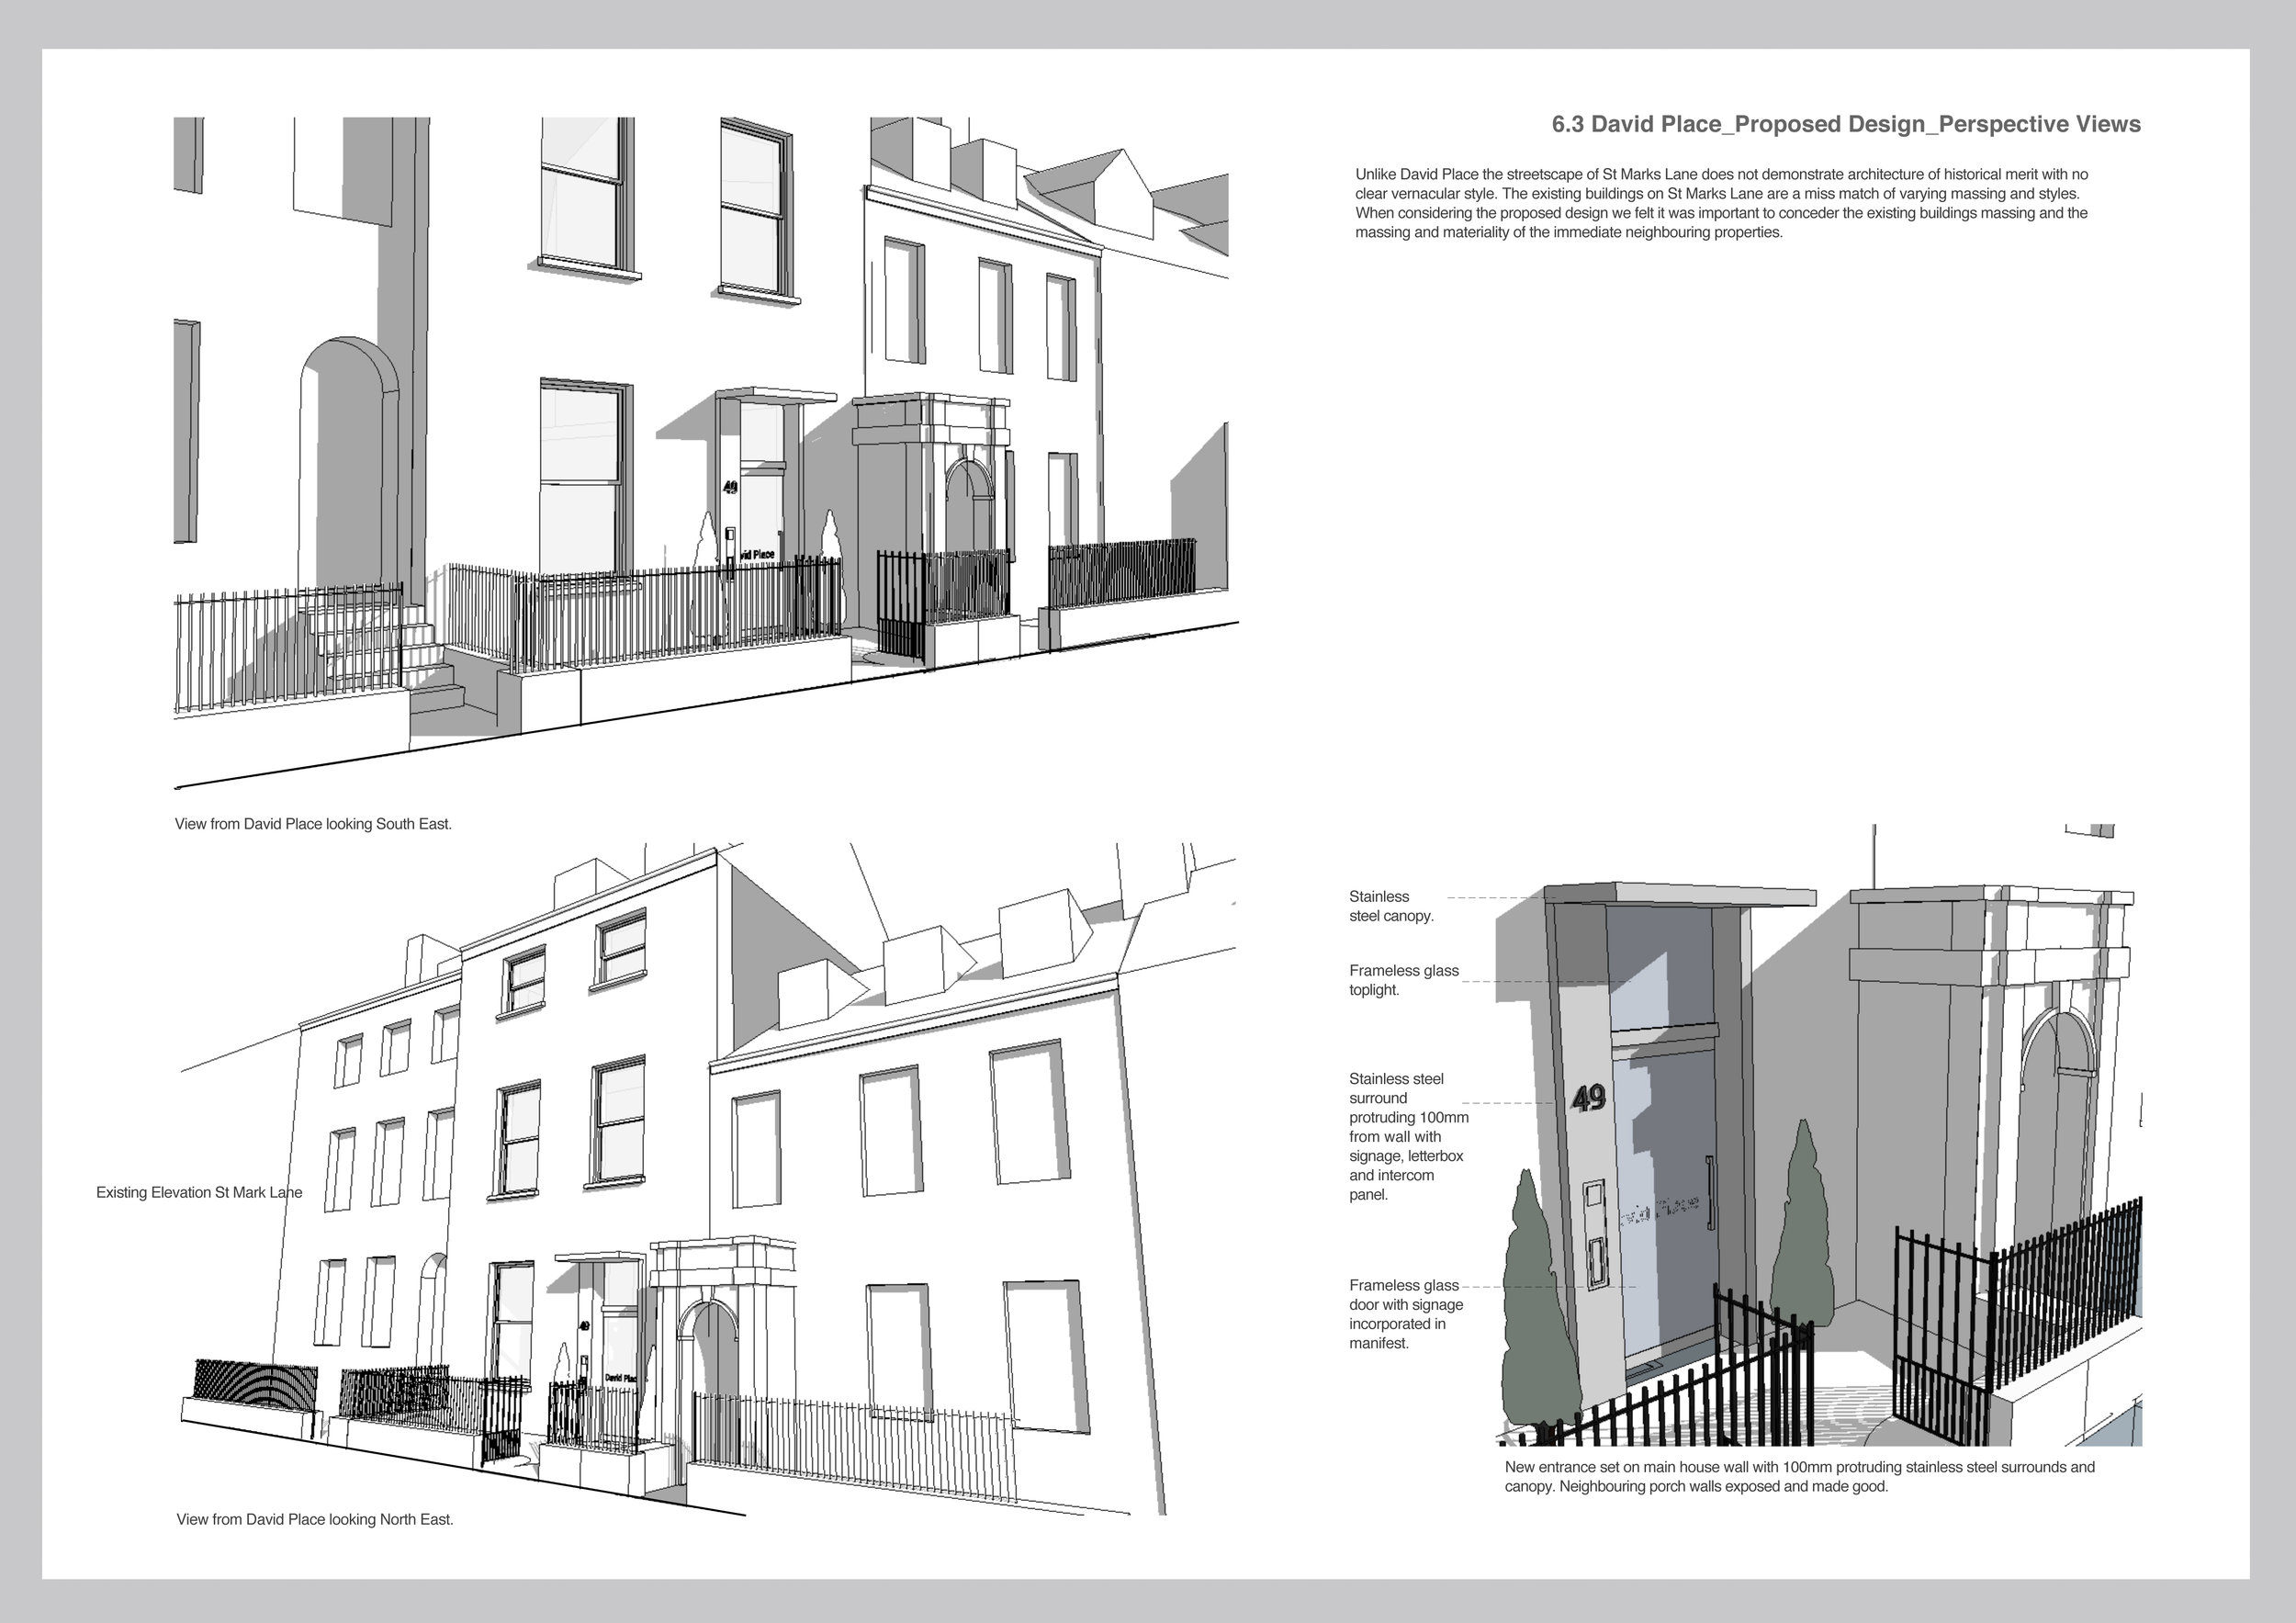
Task: Select the caption View from David Place looking South East
Action: point(314,825)
